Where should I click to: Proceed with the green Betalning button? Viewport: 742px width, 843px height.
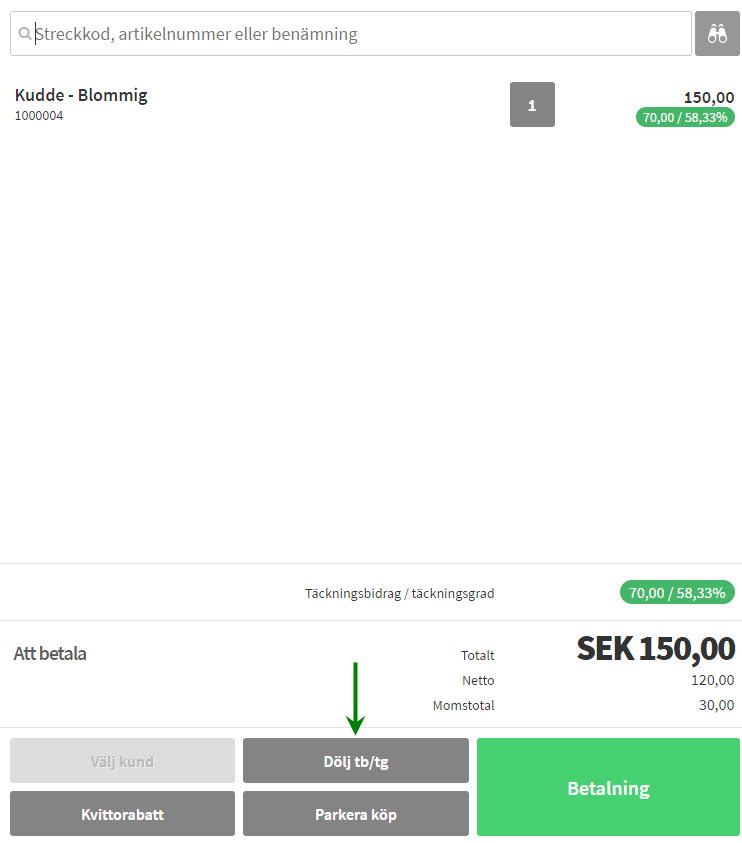[608, 788]
